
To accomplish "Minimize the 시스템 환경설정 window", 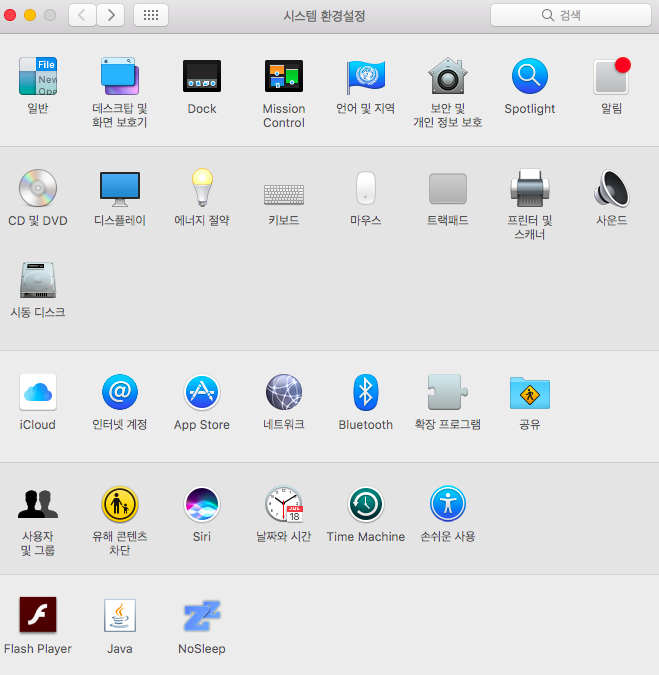I will point(30,15).
